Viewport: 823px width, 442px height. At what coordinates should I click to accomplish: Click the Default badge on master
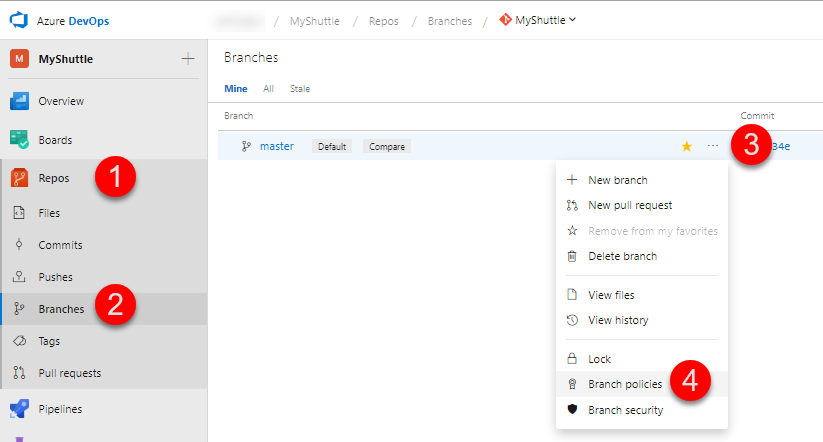[x=332, y=146]
